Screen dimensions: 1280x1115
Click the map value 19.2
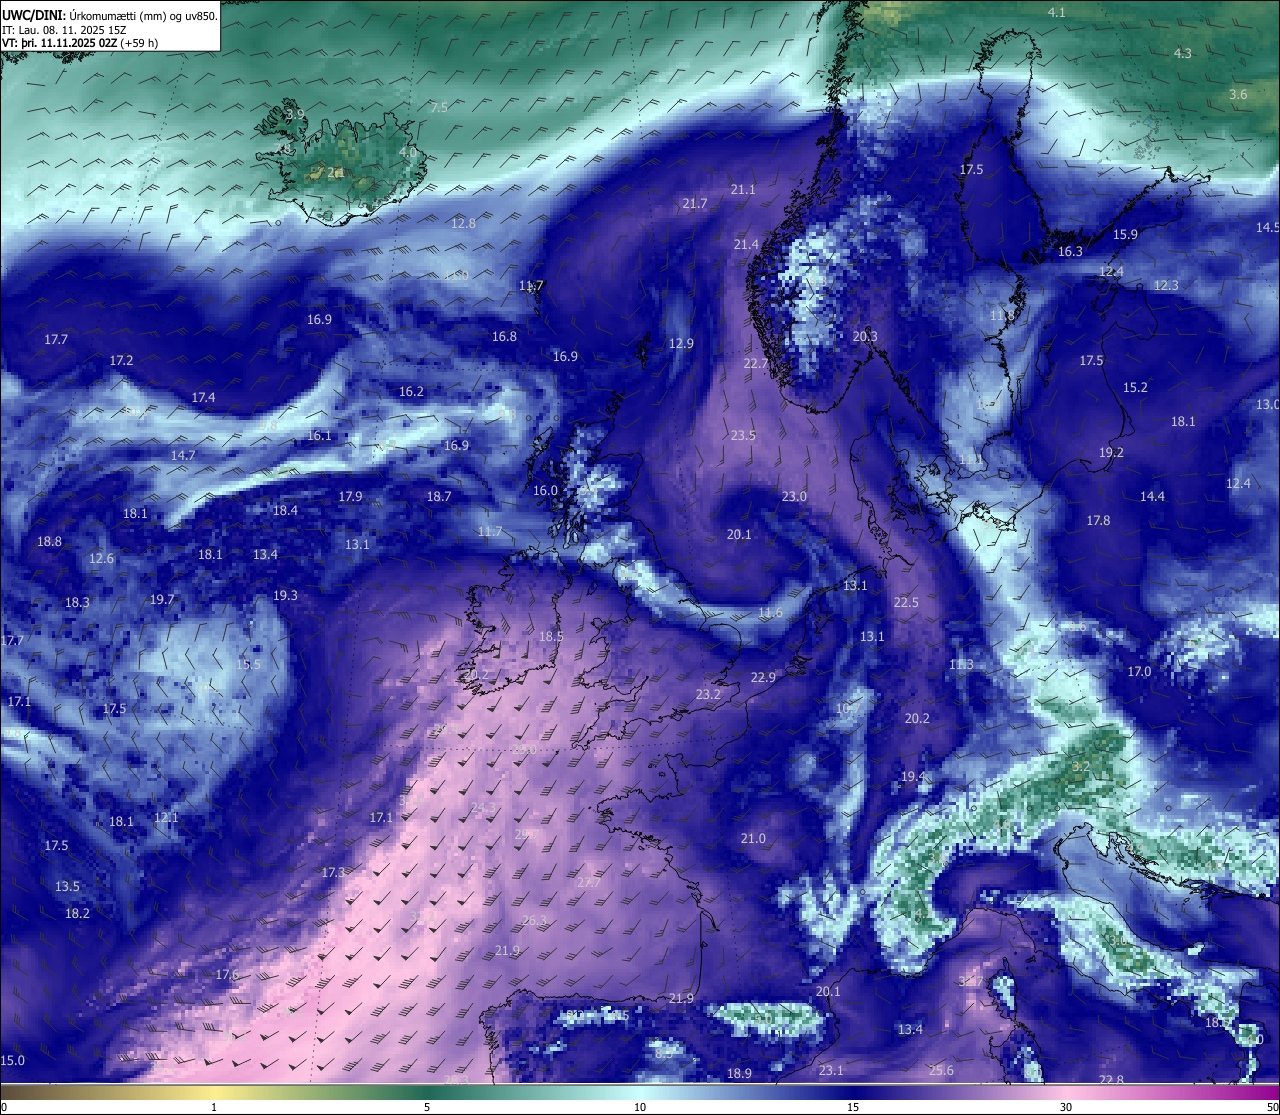point(1111,452)
